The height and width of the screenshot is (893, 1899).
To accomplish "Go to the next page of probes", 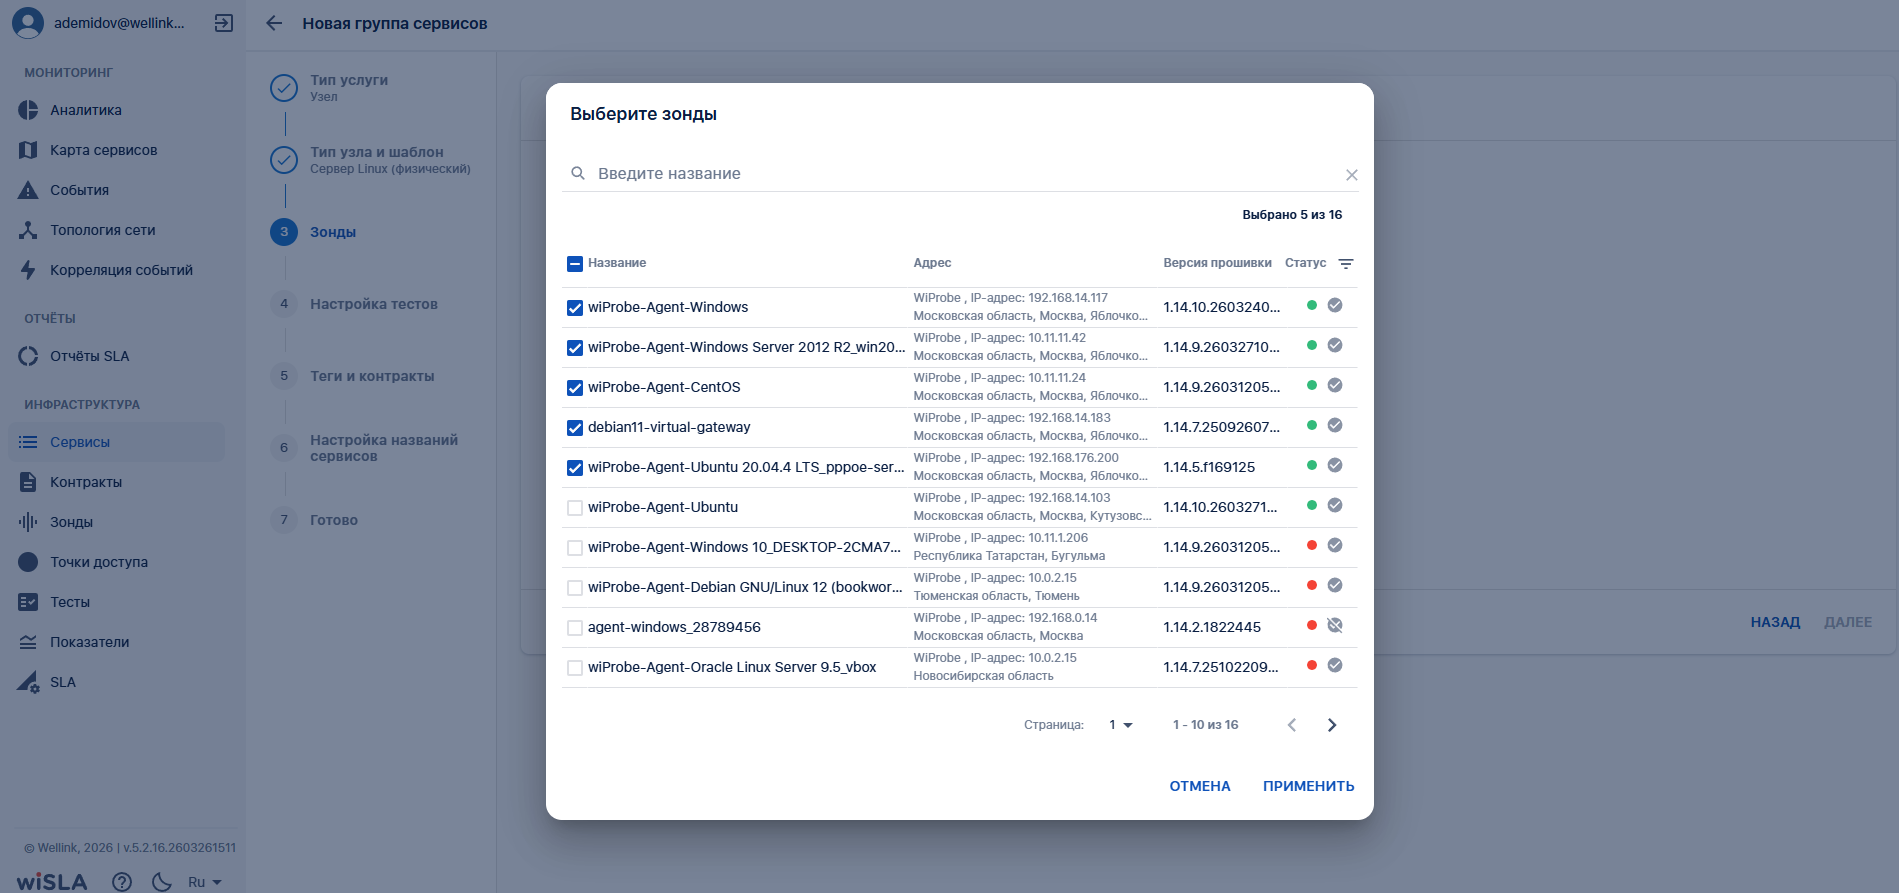I will (1332, 725).
